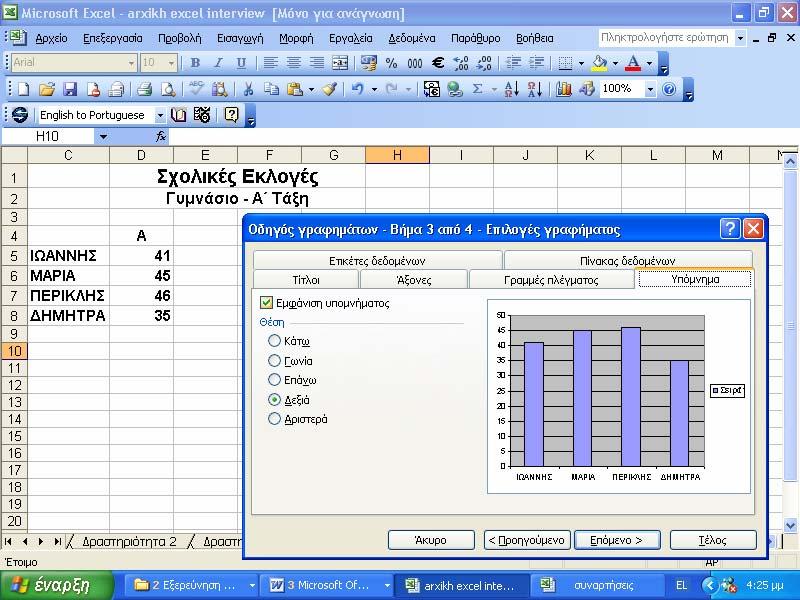This screenshot has width=800, height=600.
Task: Select Δεξιά legend position
Action: pos(274,399)
